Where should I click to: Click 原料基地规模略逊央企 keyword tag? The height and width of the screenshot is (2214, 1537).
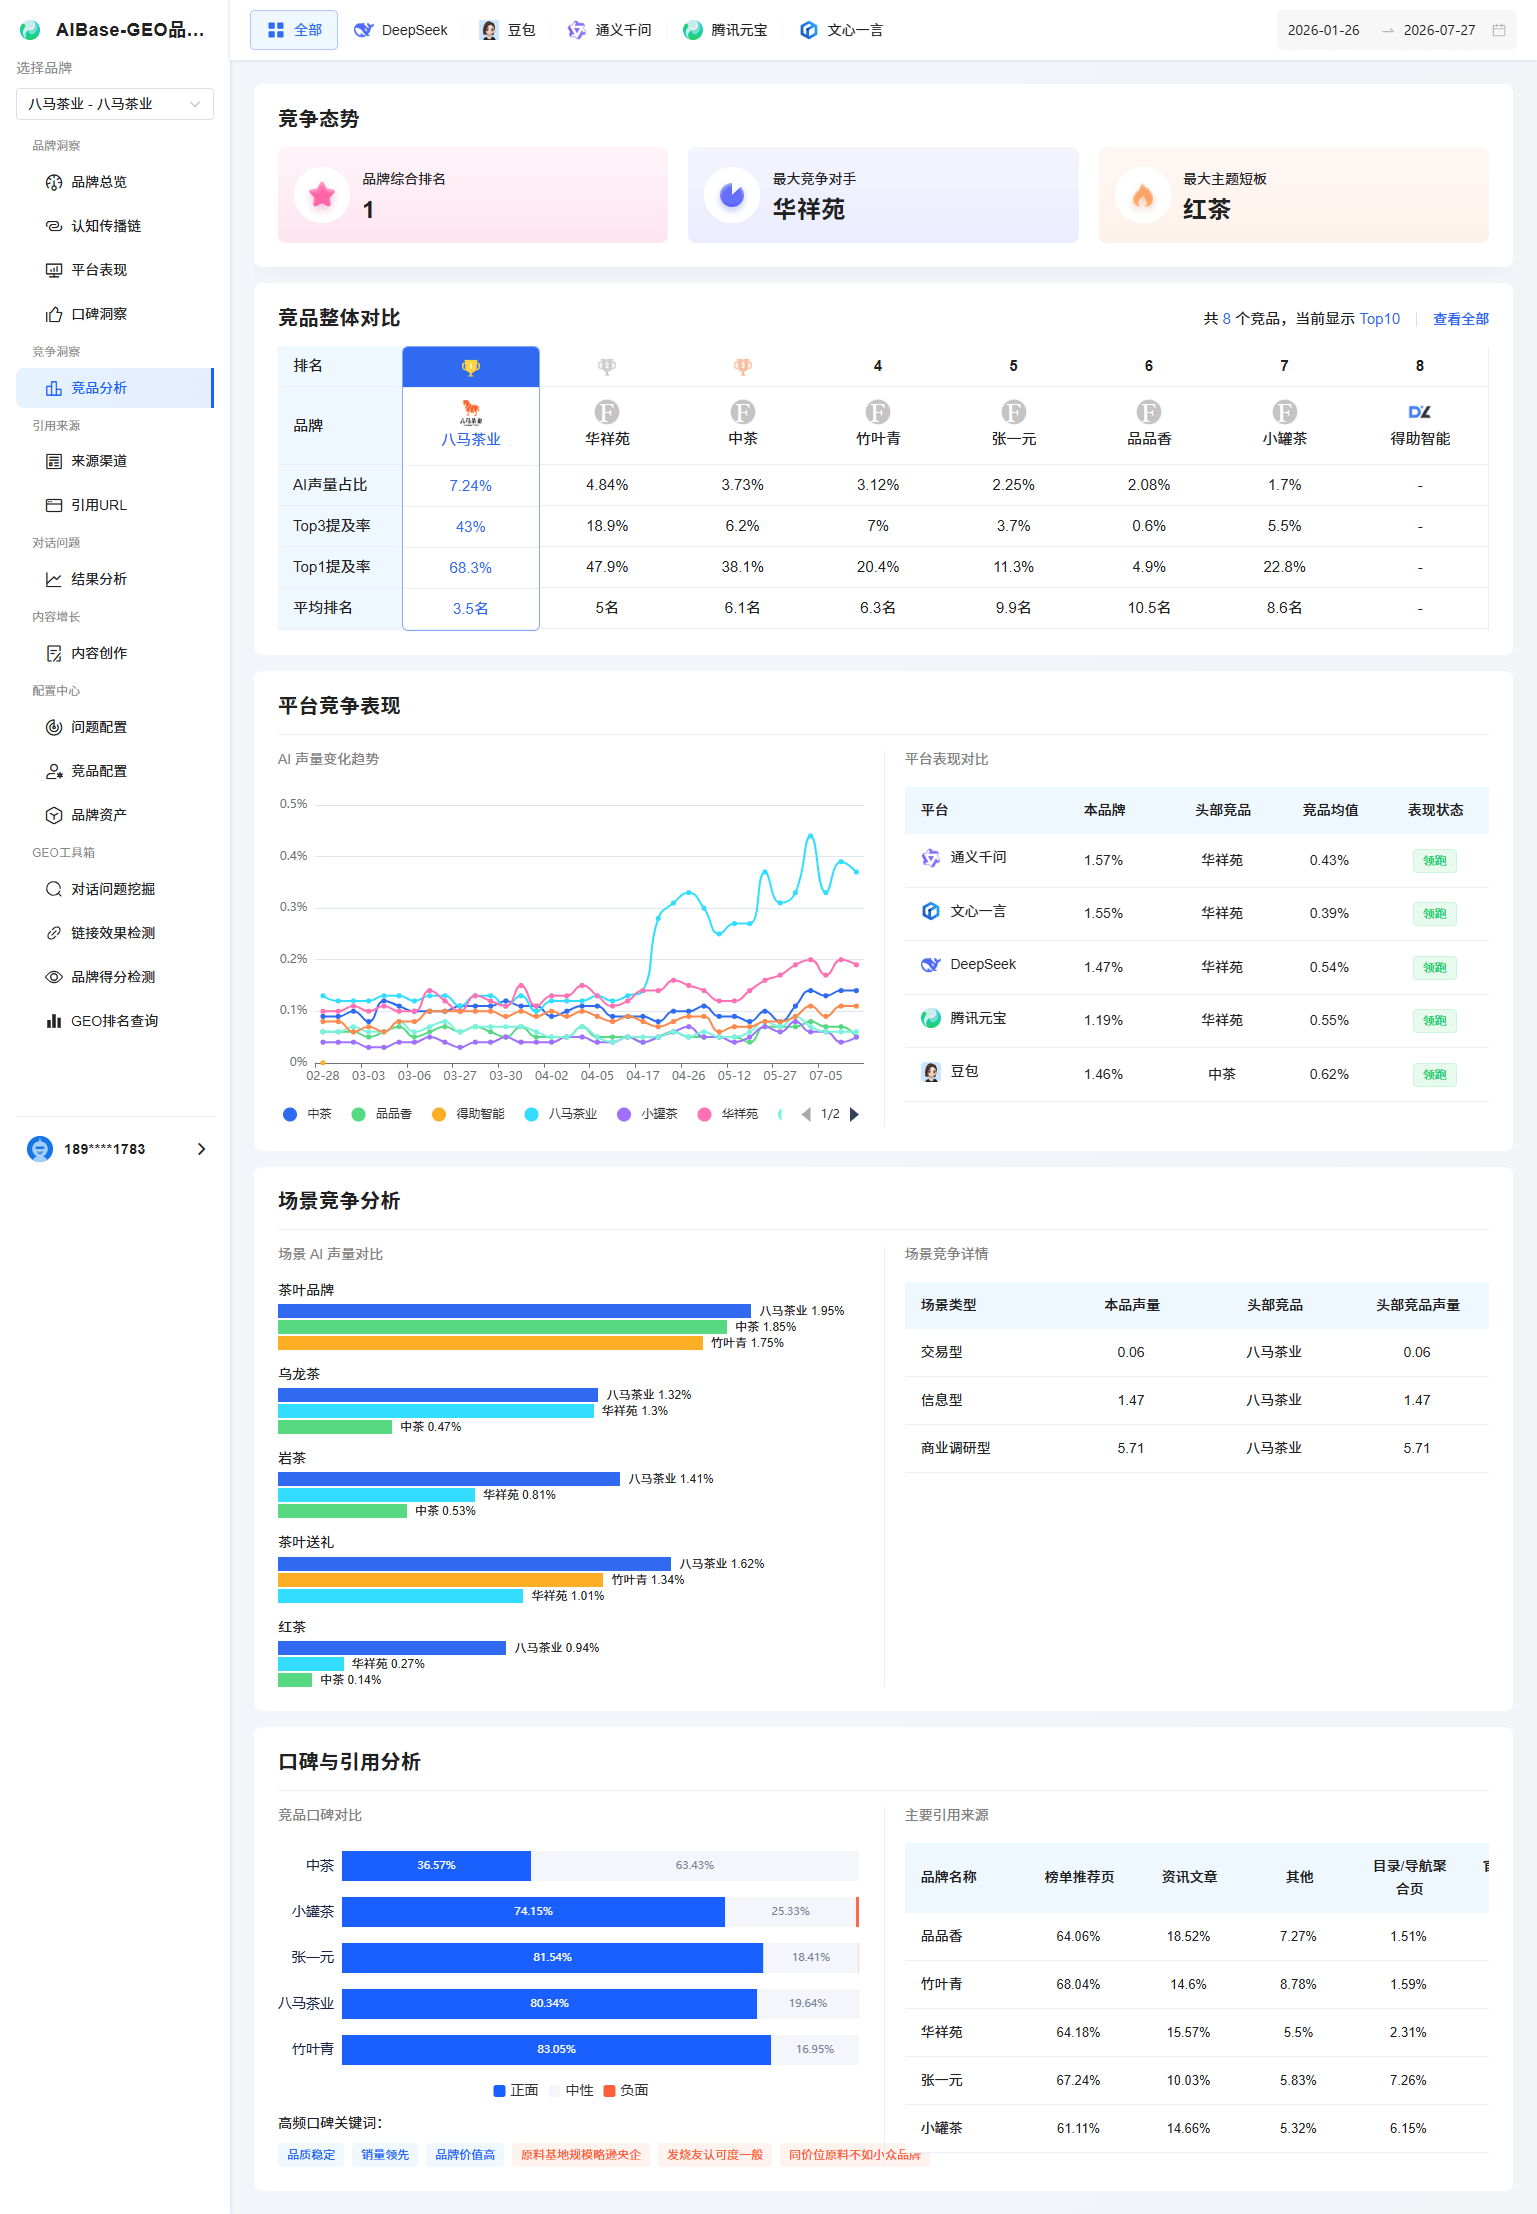point(581,2154)
